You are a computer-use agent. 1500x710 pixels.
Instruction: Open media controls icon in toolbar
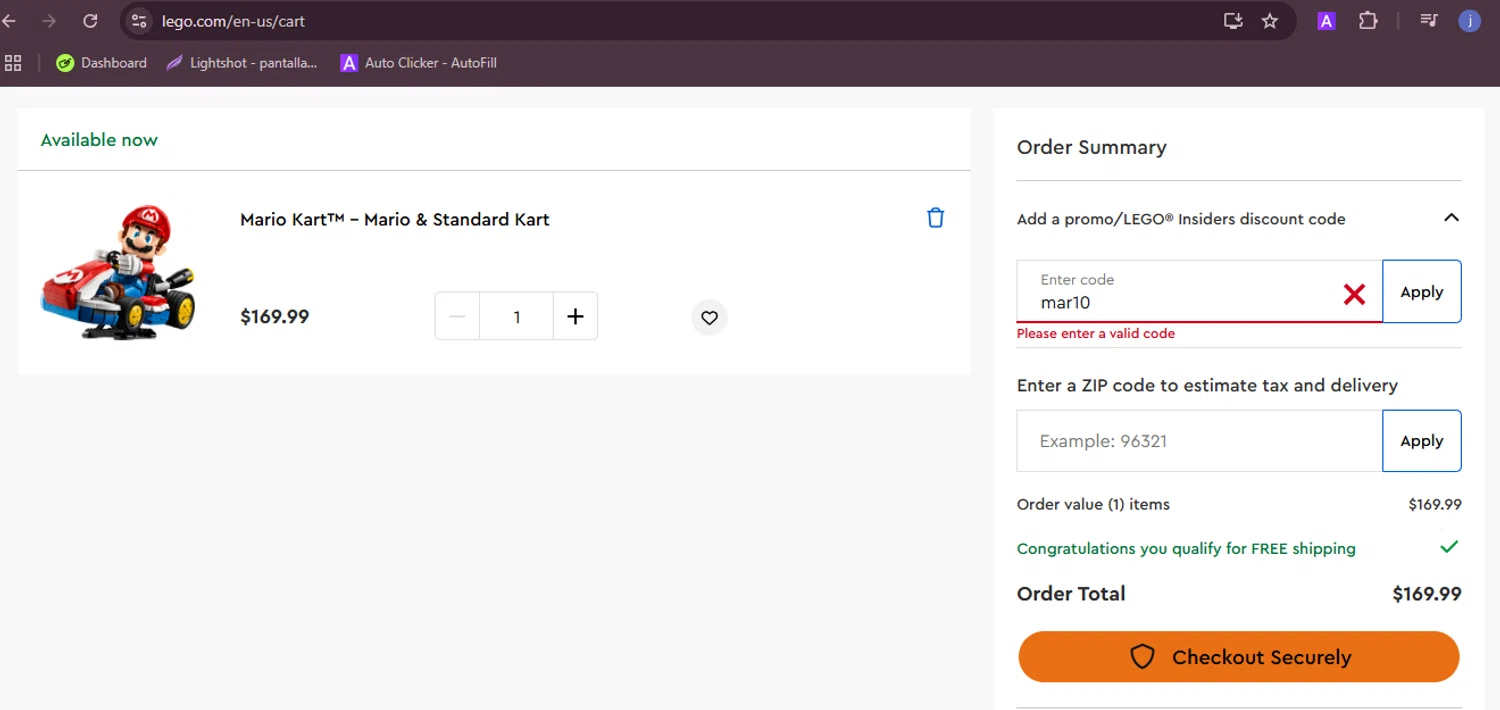pyautogui.click(x=1429, y=21)
